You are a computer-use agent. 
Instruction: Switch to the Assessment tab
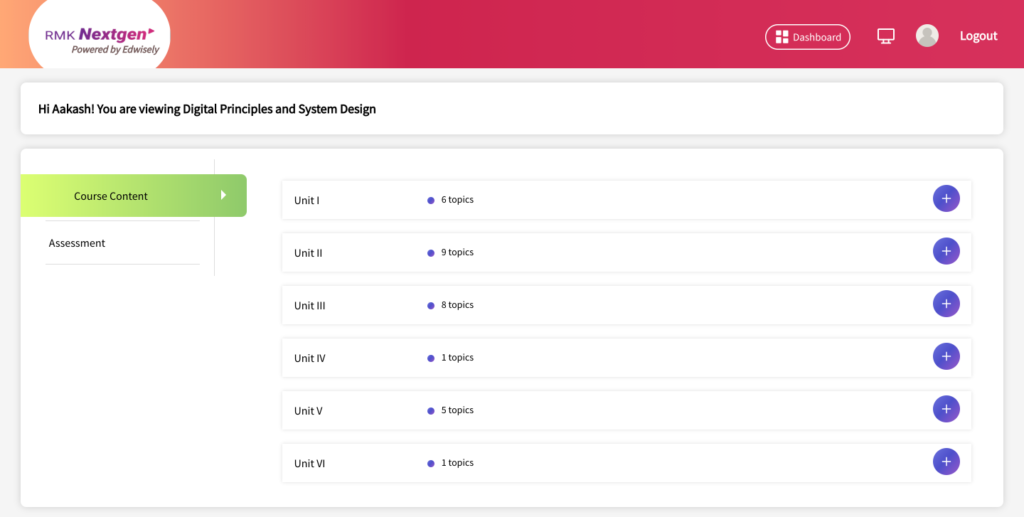pos(77,243)
